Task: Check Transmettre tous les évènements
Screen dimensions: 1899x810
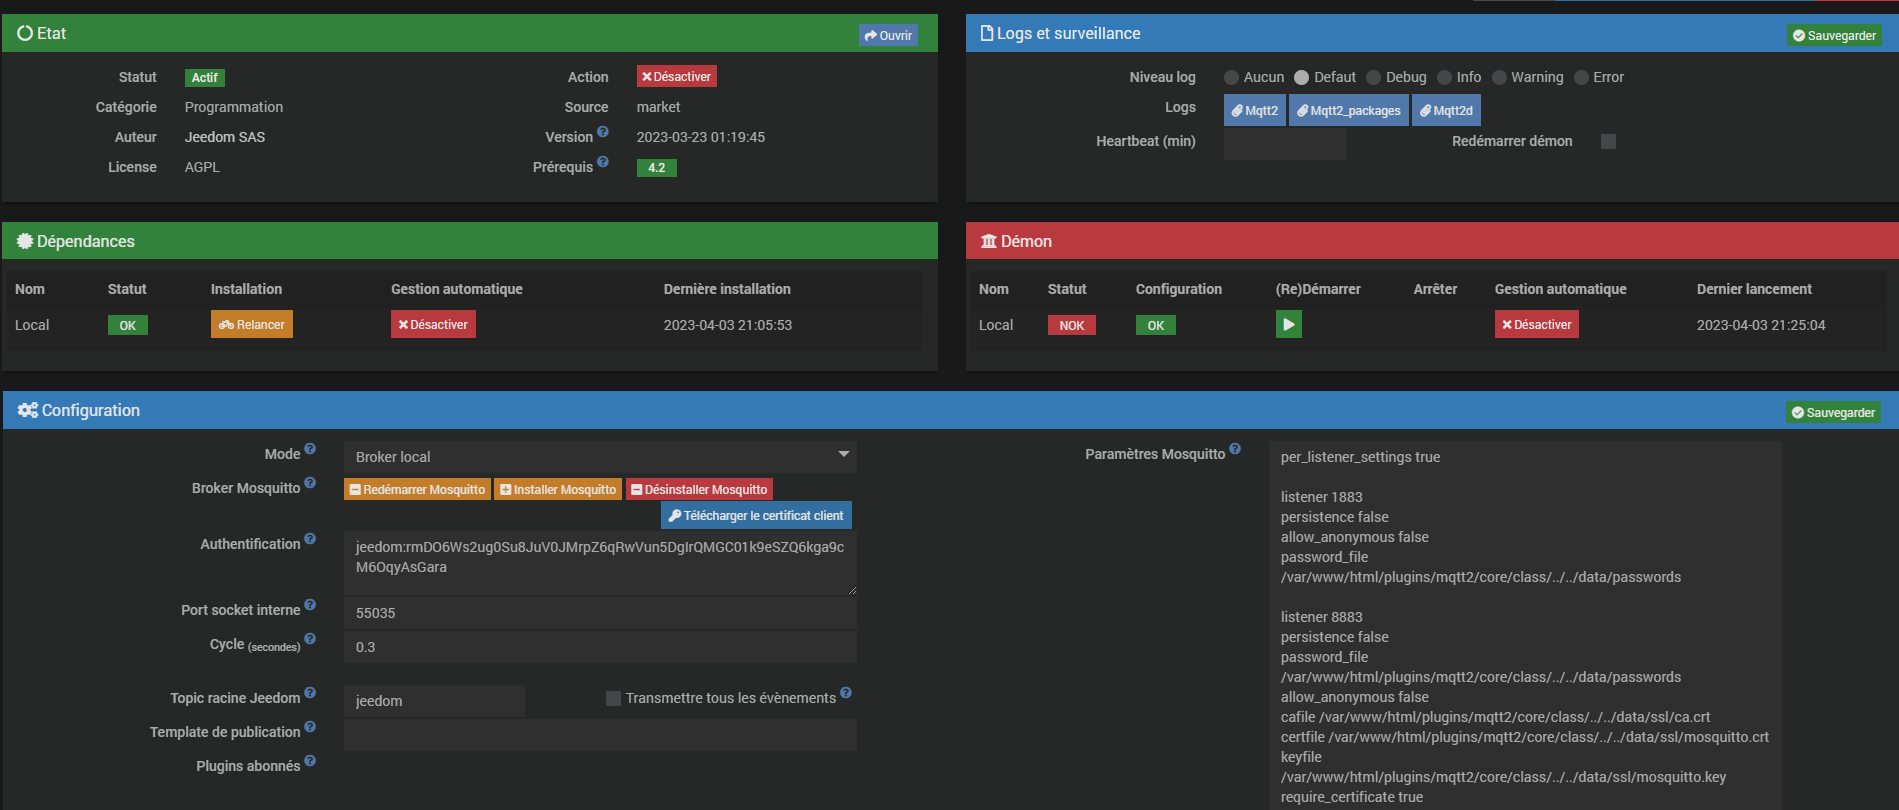Action: [614, 699]
